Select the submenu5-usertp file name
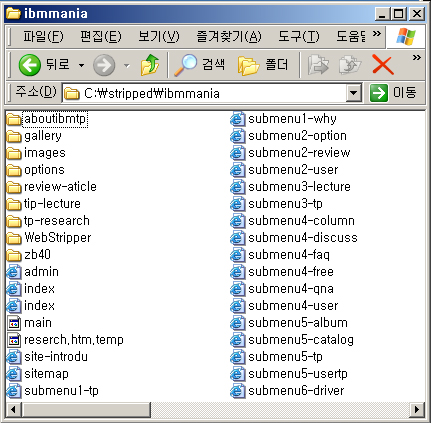 (x=298, y=374)
